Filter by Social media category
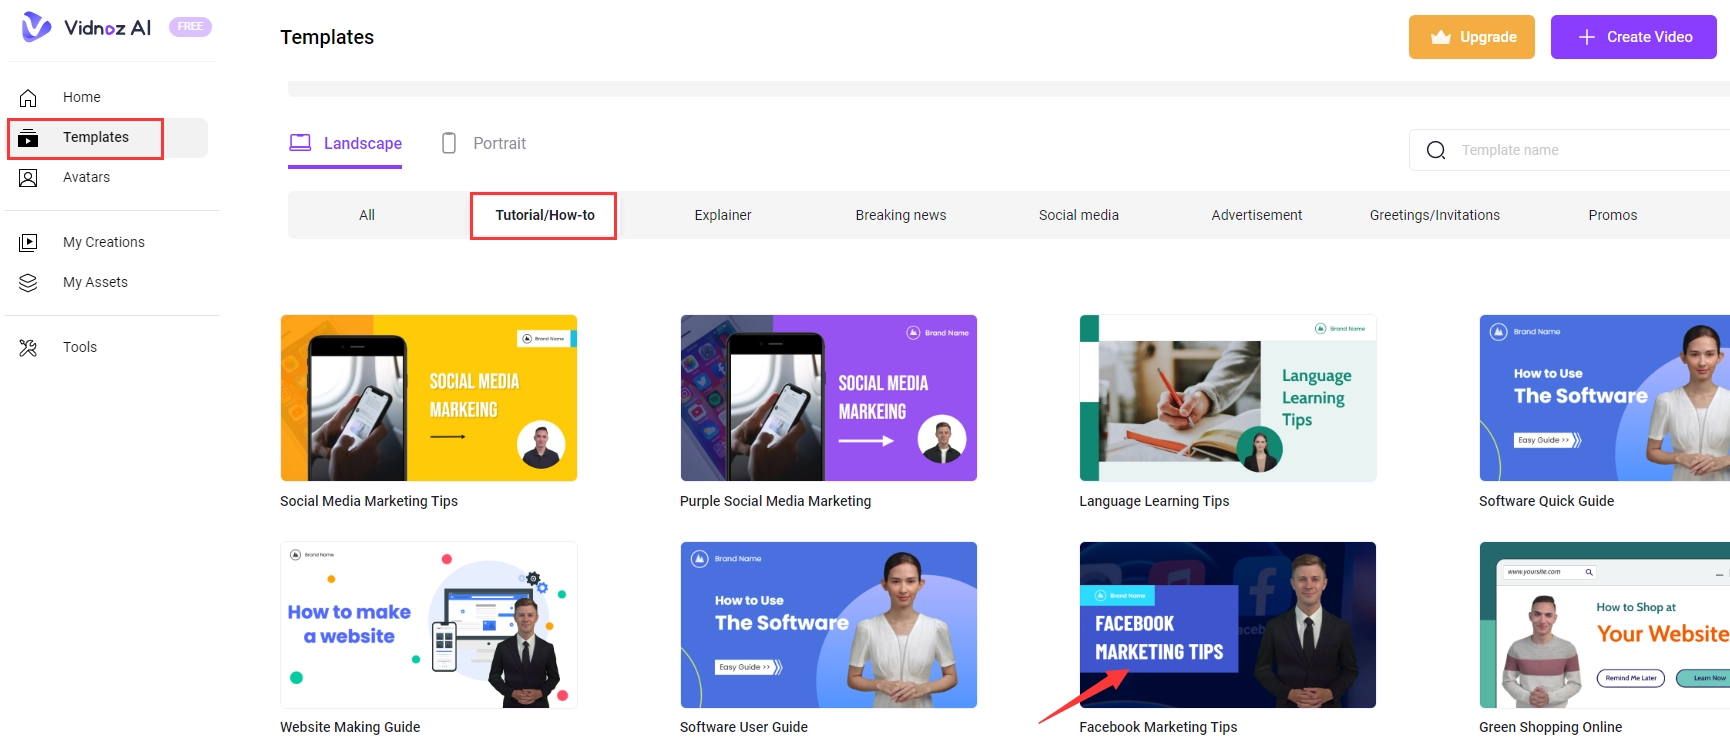This screenshot has height=749, width=1730. (1078, 216)
